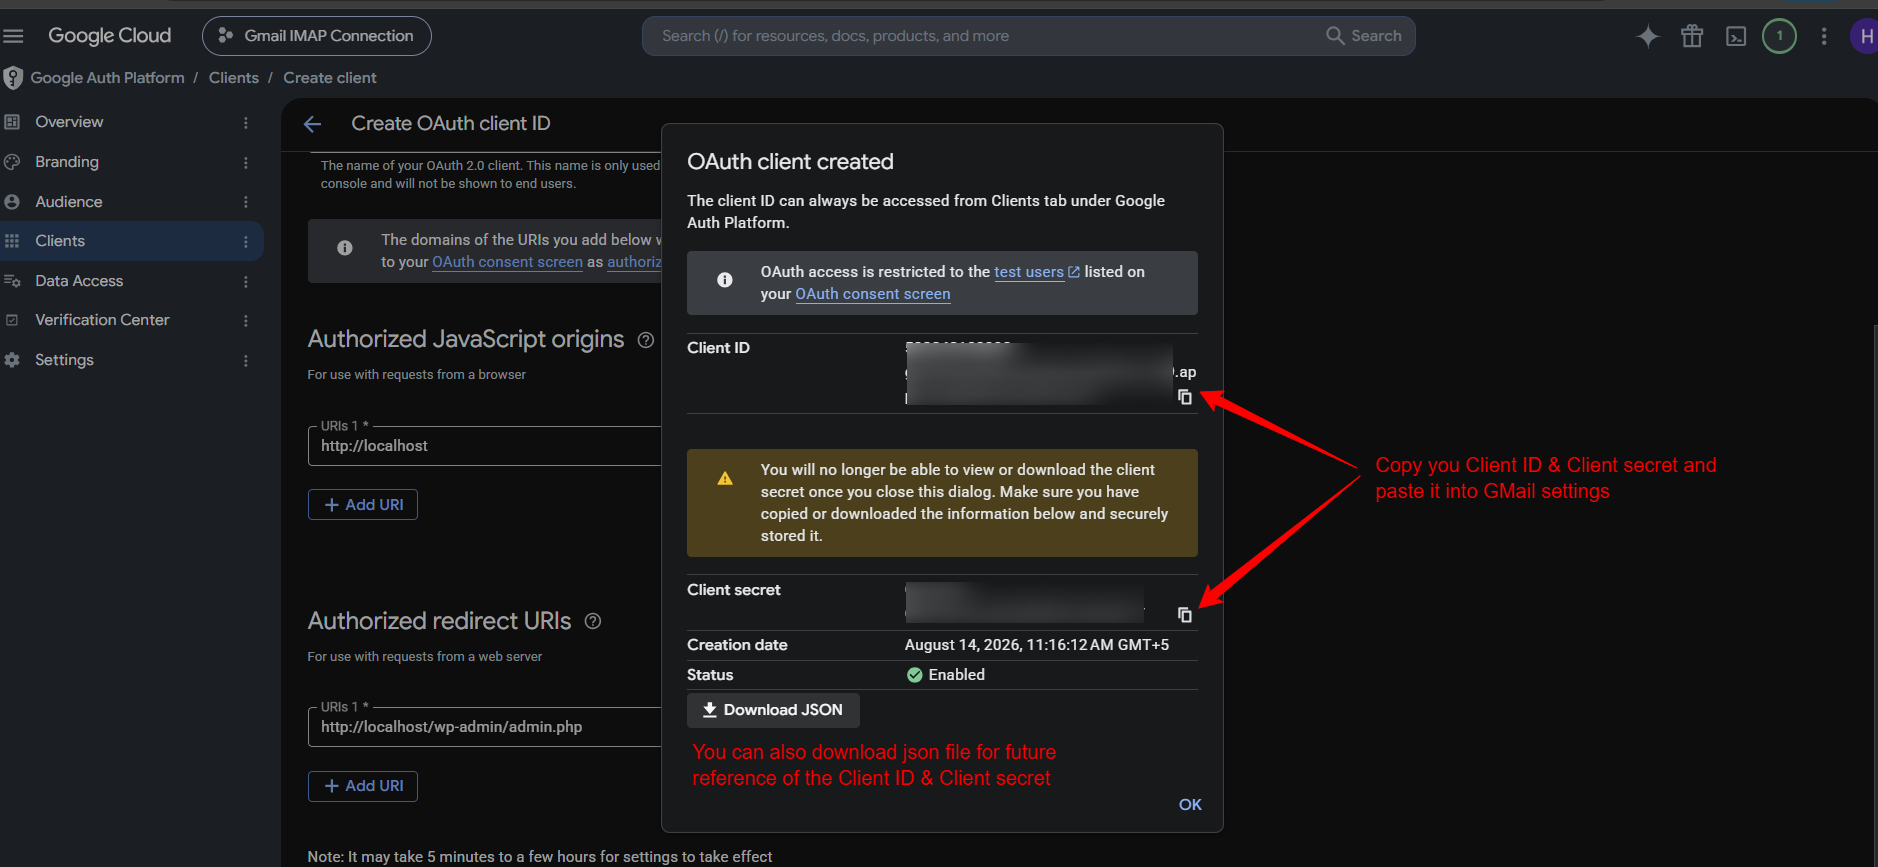Select Verification Center in the sidebar
The height and width of the screenshot is (867, 1878).
tap(131, 320)
